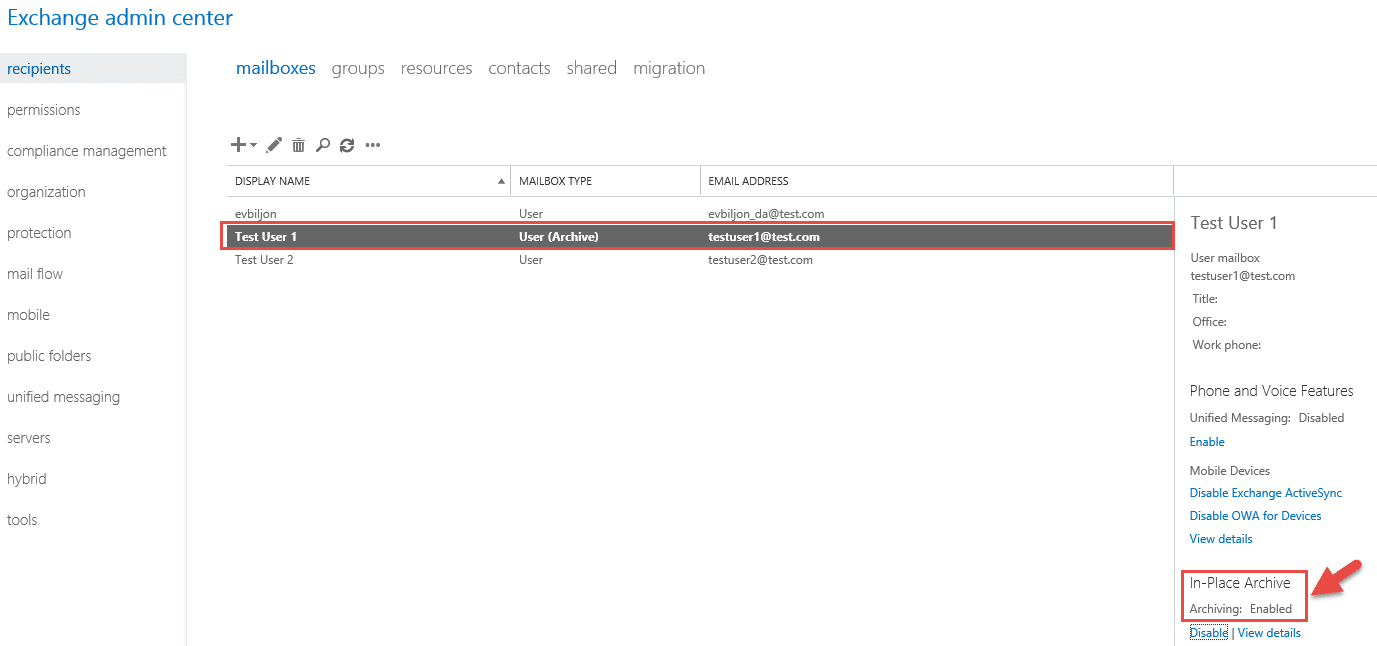
Task: Open View details under Mobile Devices
Action: (1221, 539)
